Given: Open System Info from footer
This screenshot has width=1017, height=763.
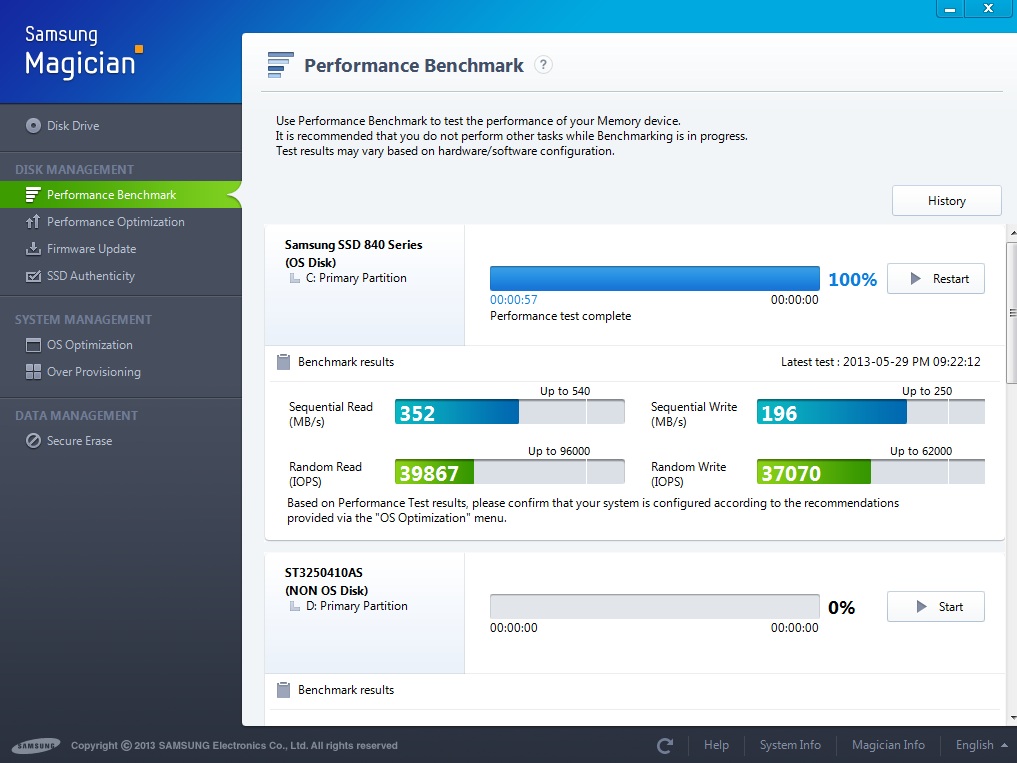Looking at the screenshot, I should 790,745.
